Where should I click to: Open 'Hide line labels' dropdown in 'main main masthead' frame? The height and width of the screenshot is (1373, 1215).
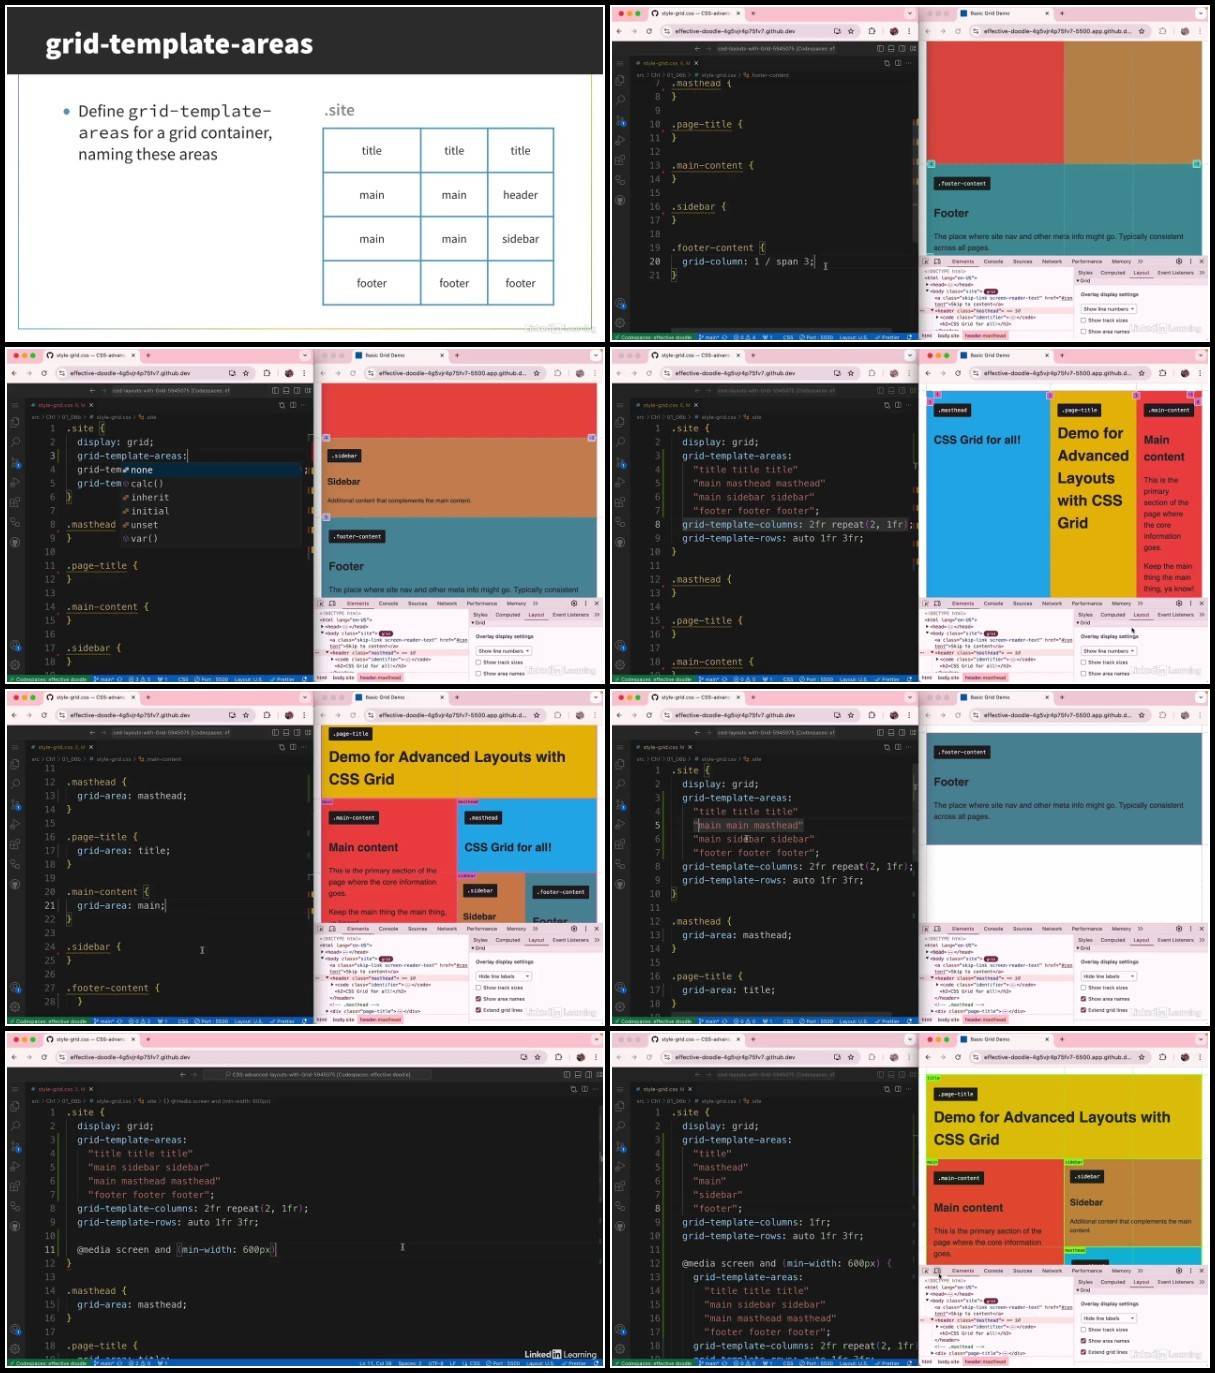click(x=1108, y=977)
